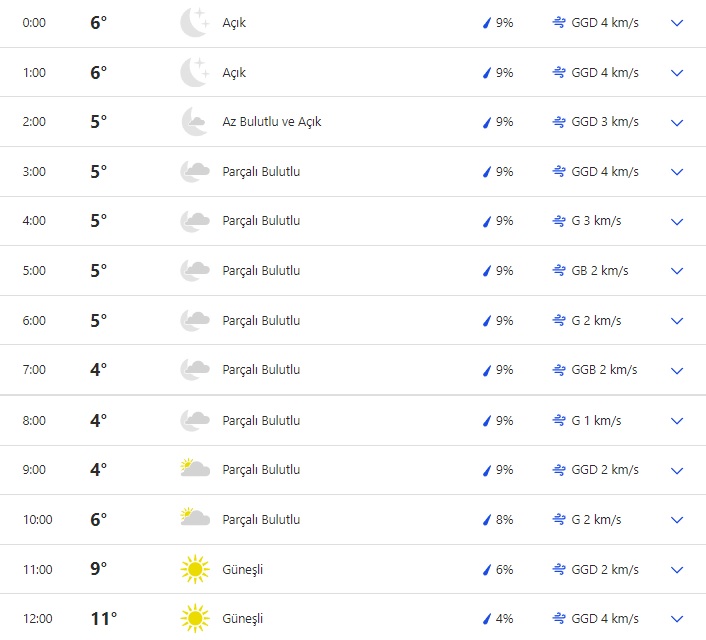Expand the 3:00 row with the chevron
Screen dimensions: 706x640
(x=677, y=172)
